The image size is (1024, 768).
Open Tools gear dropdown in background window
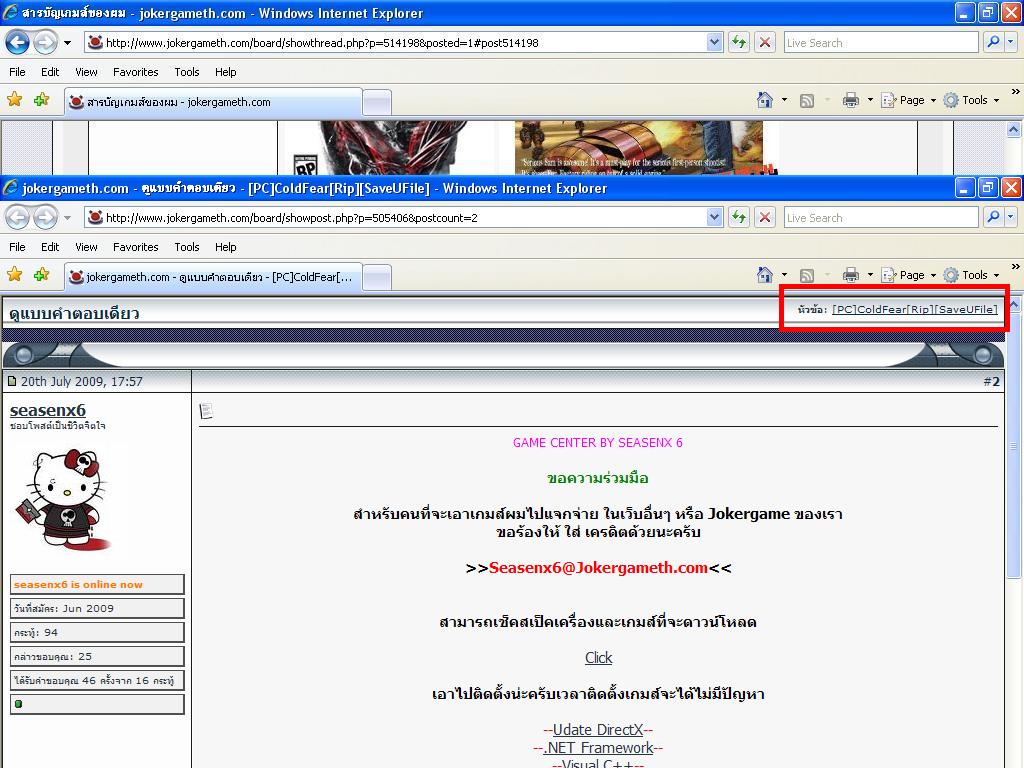coord(971,100)
